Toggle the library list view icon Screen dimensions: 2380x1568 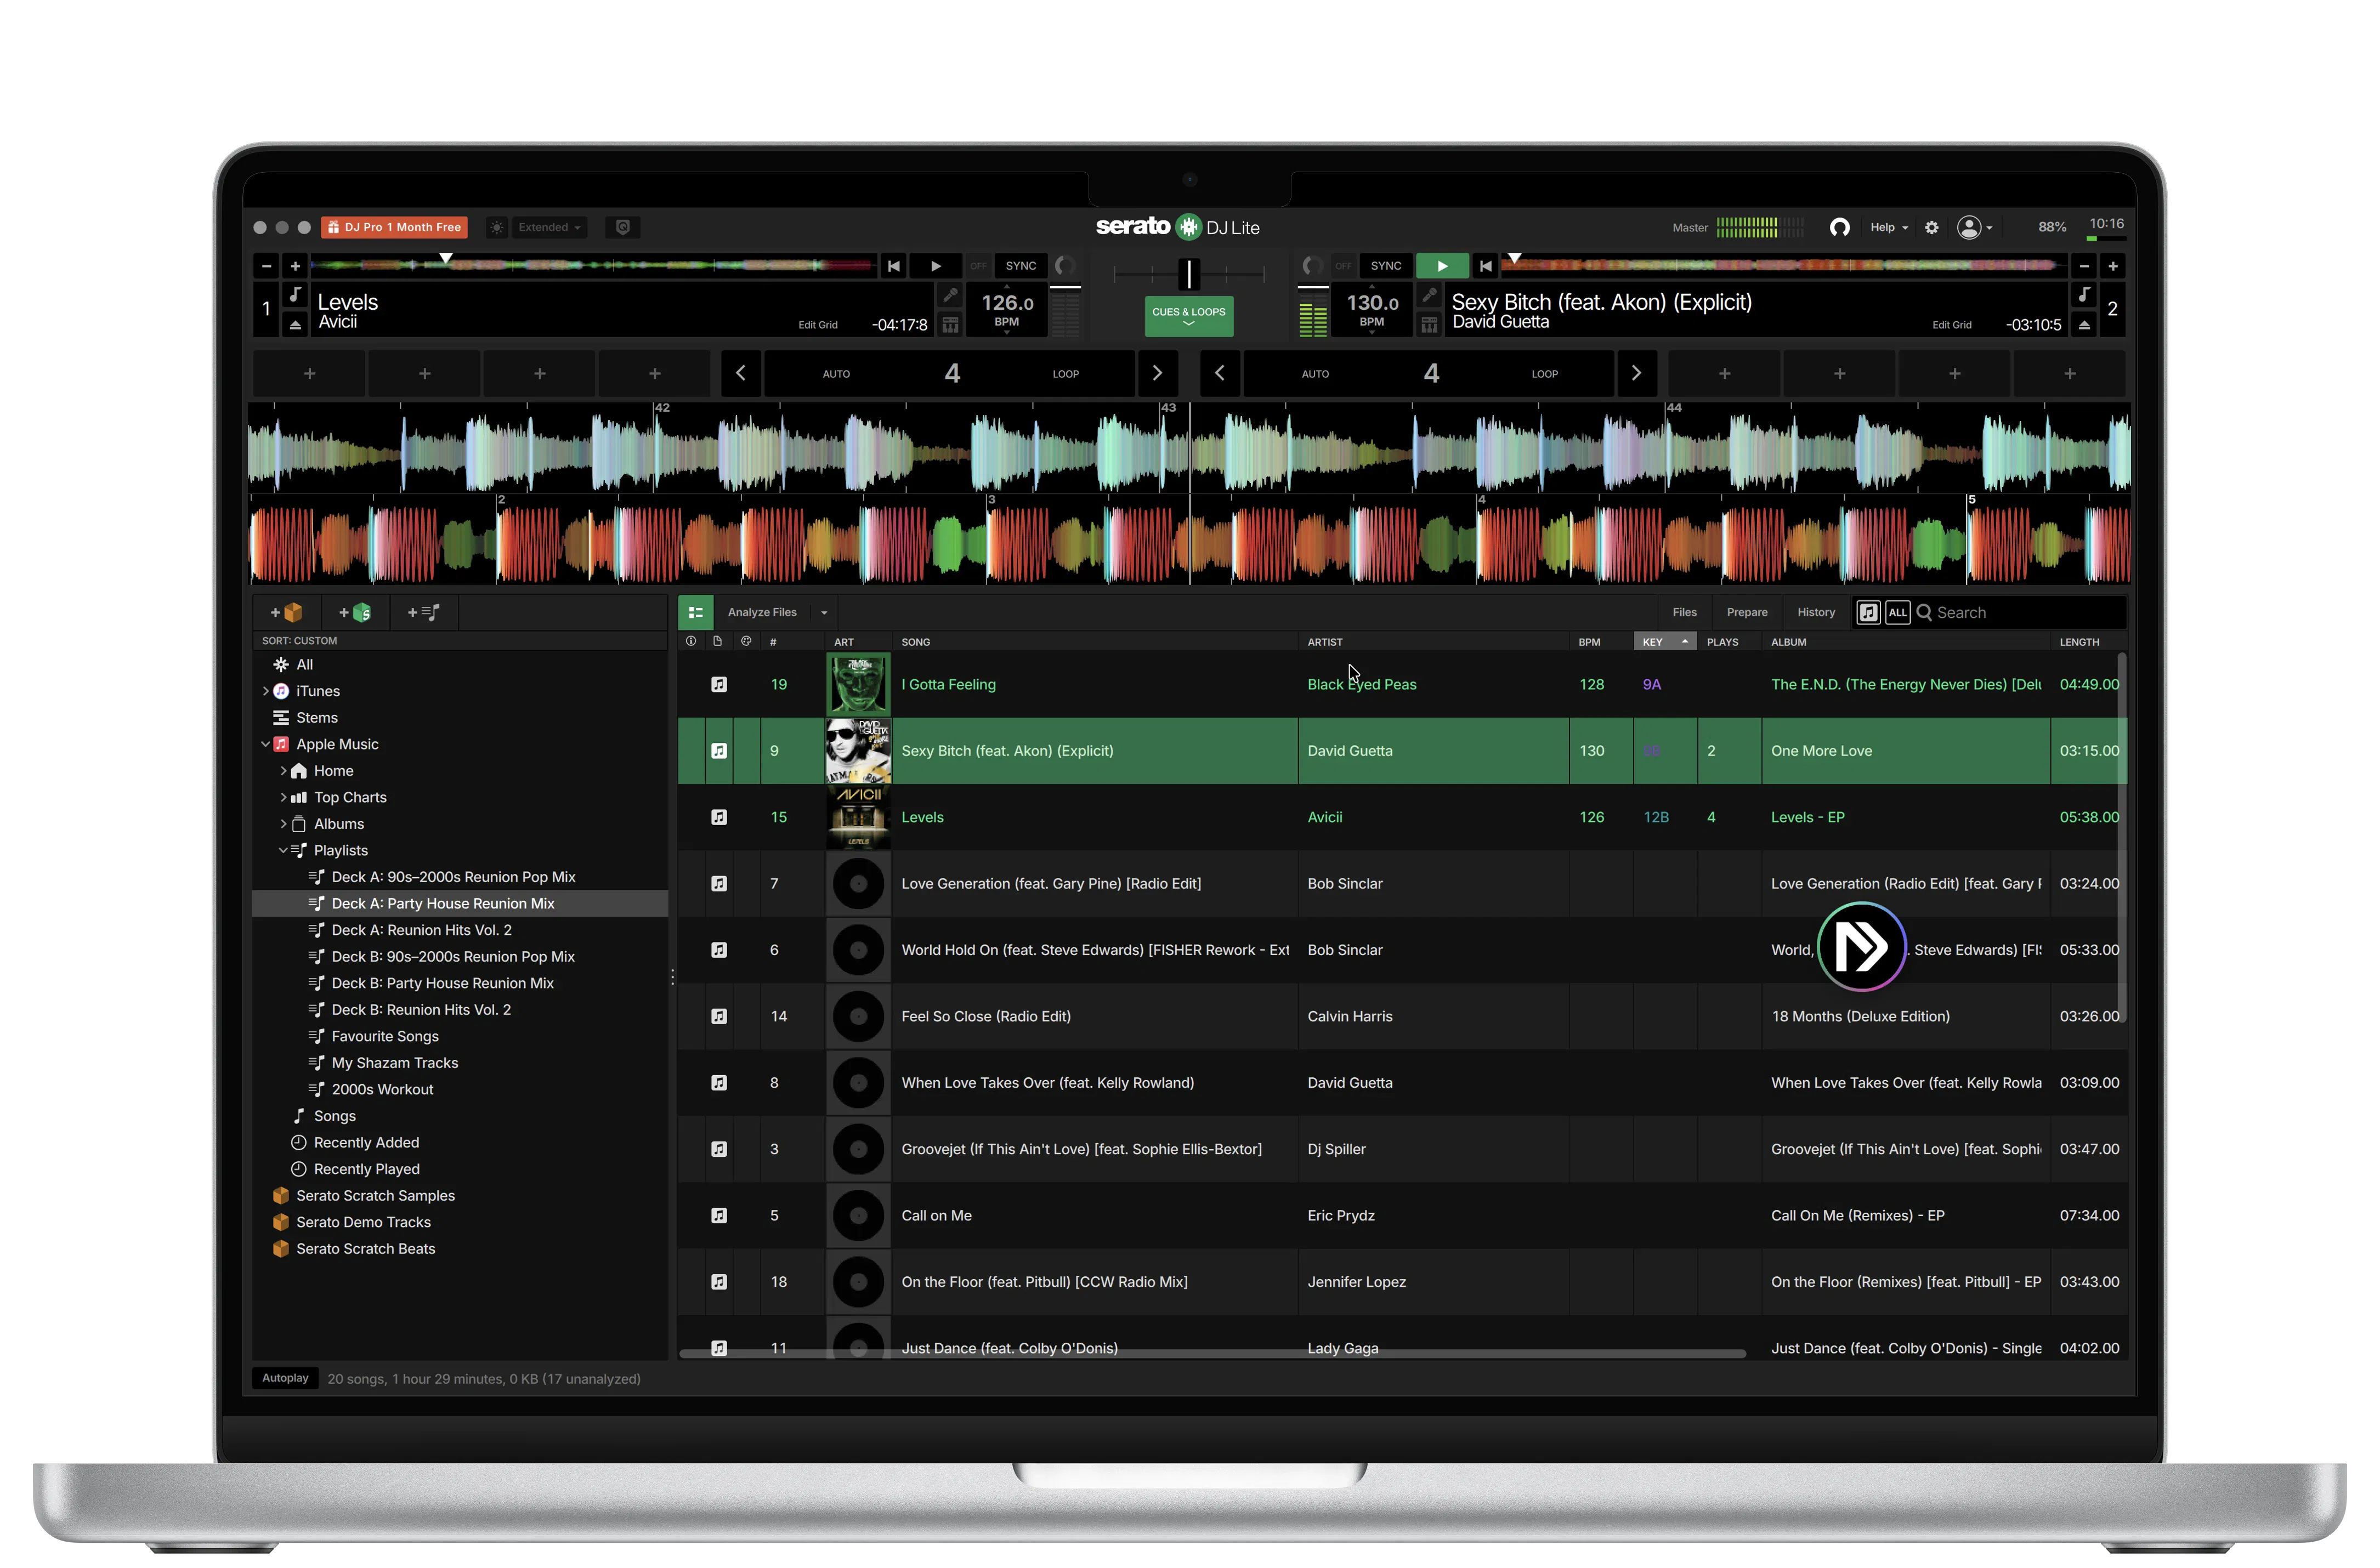coord(696,612)
